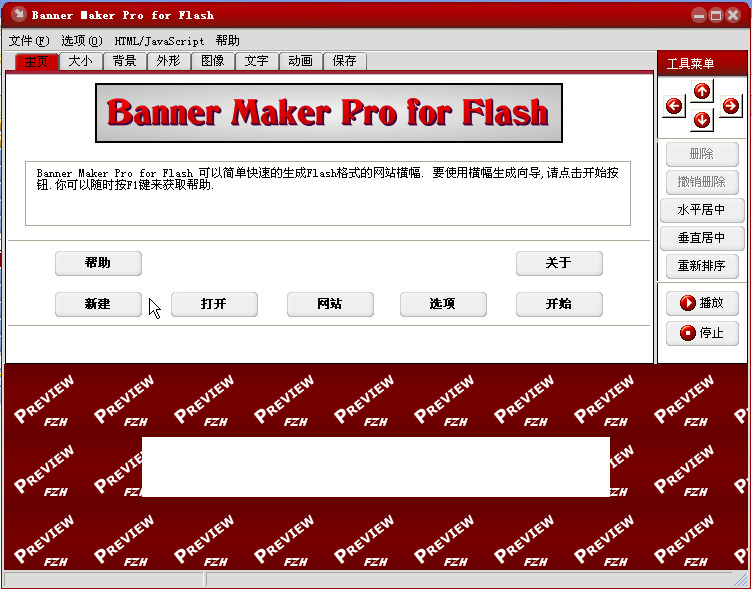Screen dimensions: 752x589
Task: Click the 垂直居中 button
Action: [702, 238]
